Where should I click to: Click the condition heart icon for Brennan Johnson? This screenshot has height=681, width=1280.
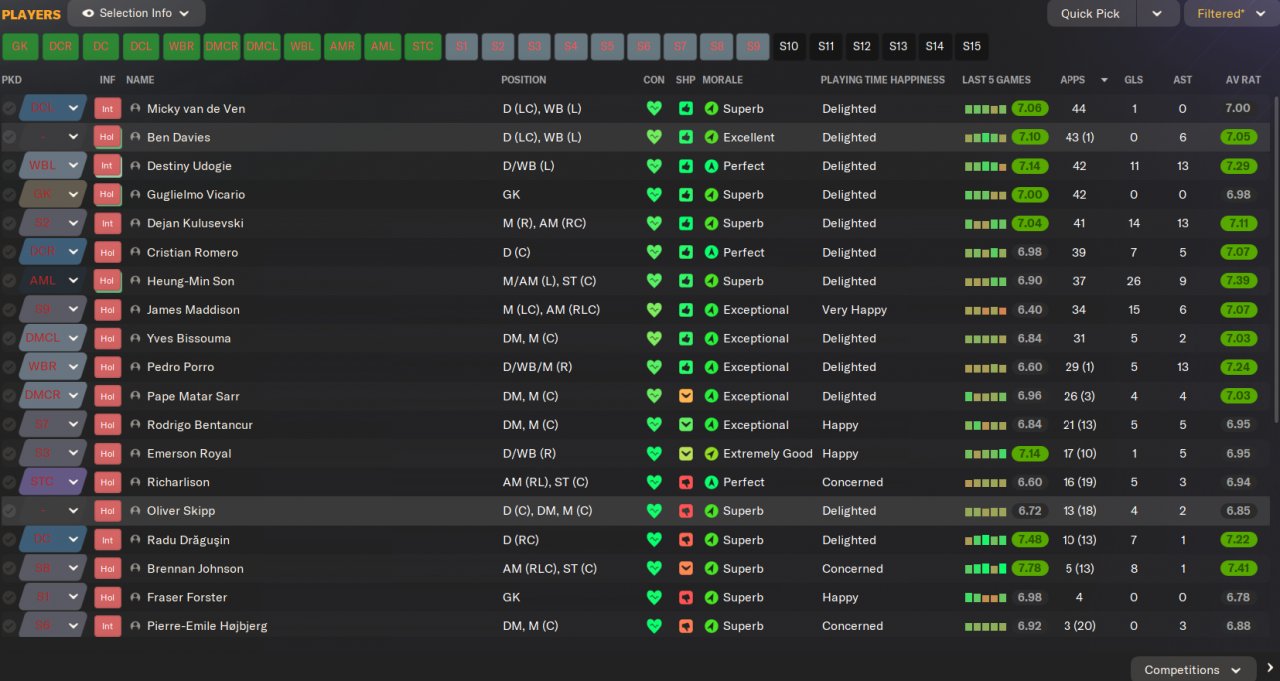click(654, 568)
